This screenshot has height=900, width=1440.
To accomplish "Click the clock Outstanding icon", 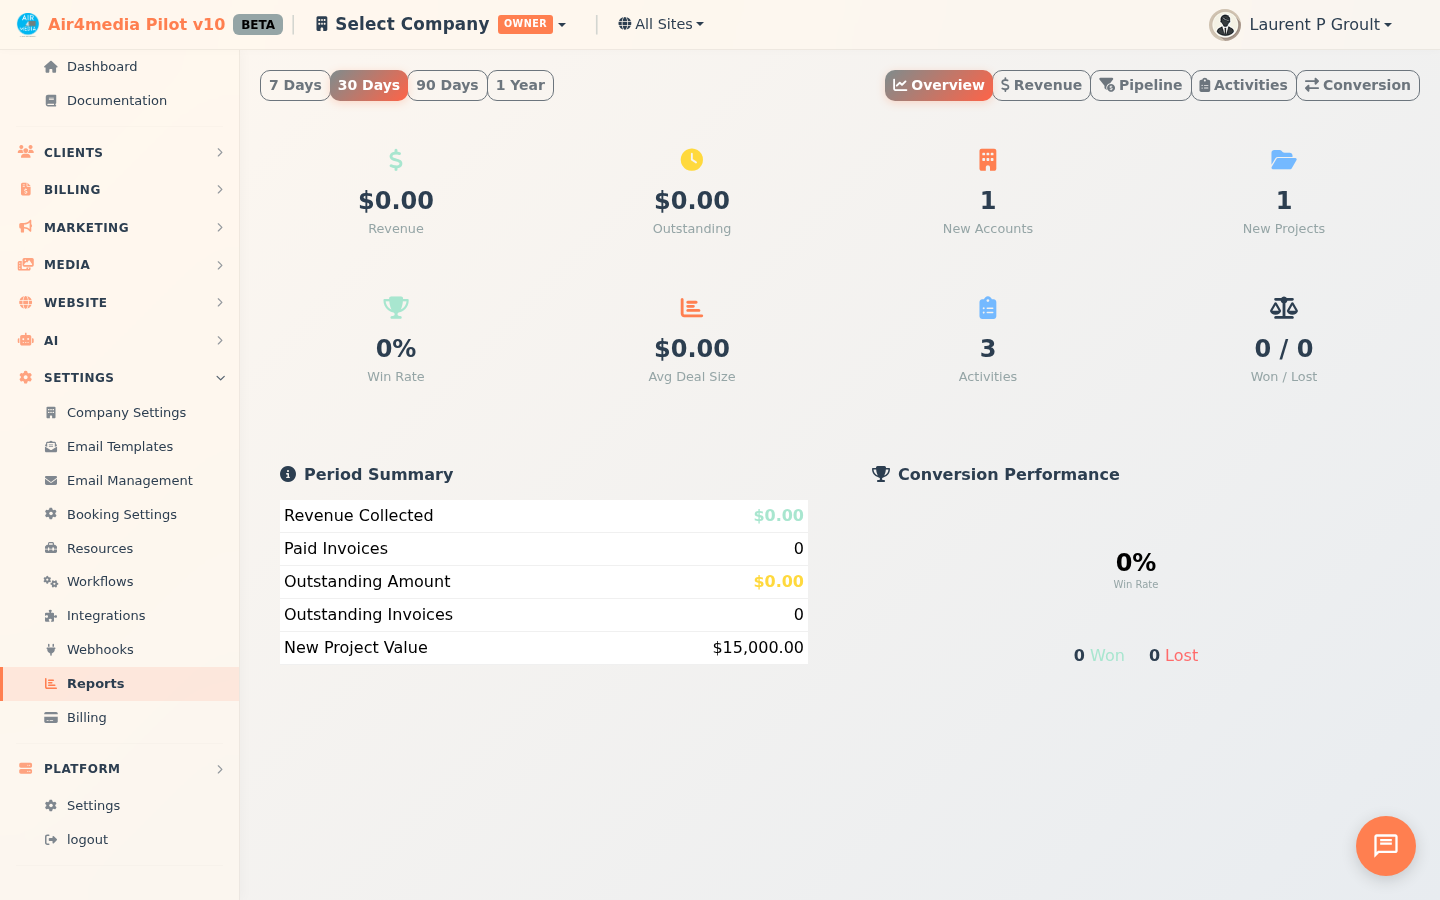I will click(692, 160).
